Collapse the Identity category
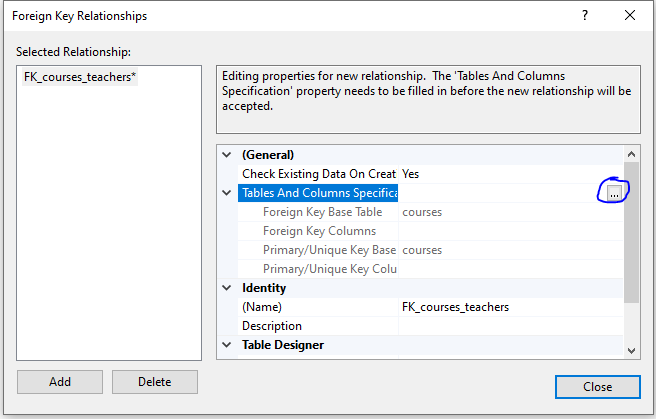The width and height of the screenshot is (656, 419). [x=227, y=288]
